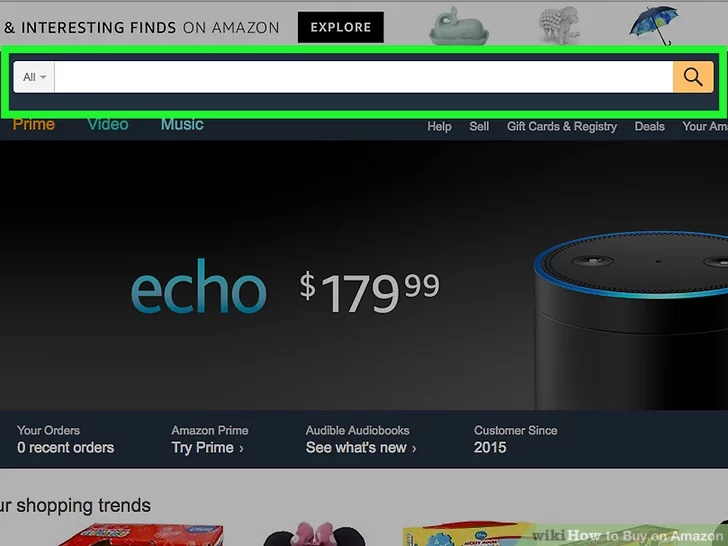Click Try Prime chevron link

(x=208, y=448)
